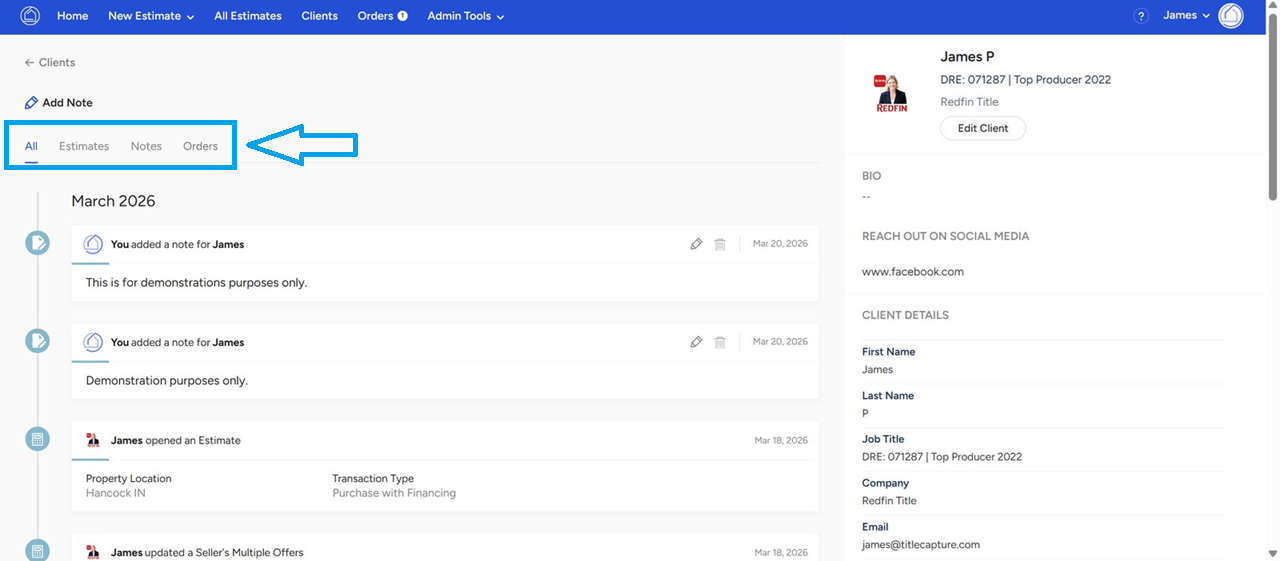
Task: Edit the "This is for demonstrations" note
Action: tap(696, 244)
